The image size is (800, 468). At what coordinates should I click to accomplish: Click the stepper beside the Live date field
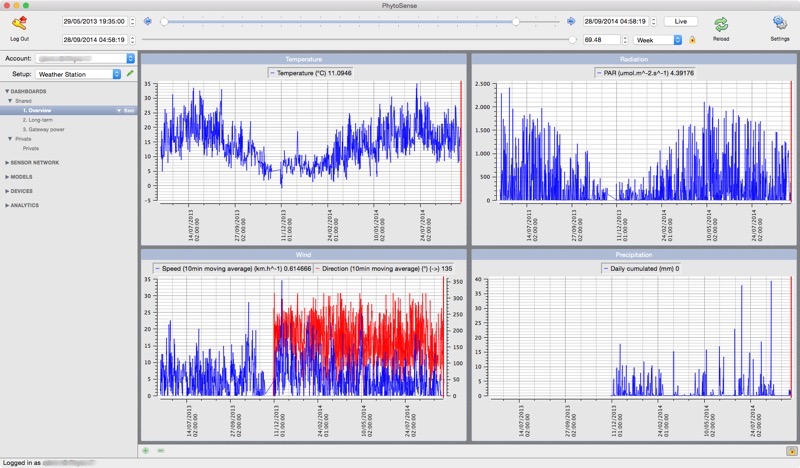(654, 21)
